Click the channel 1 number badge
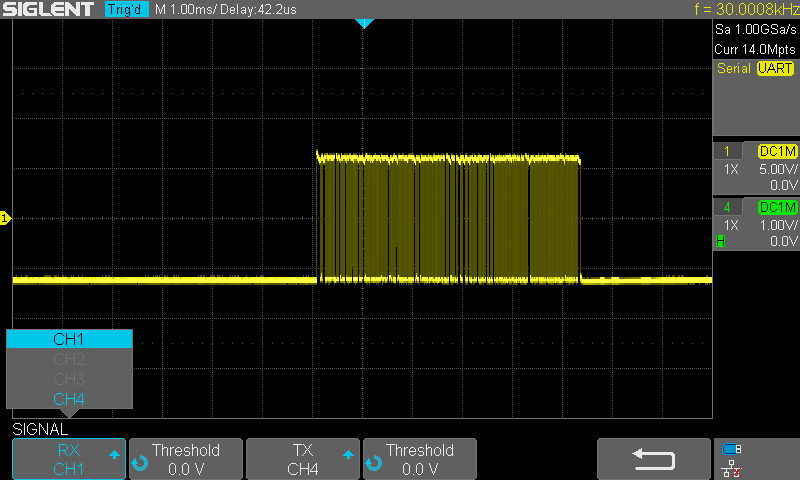 pyautogui.click(x=727, y=151)
